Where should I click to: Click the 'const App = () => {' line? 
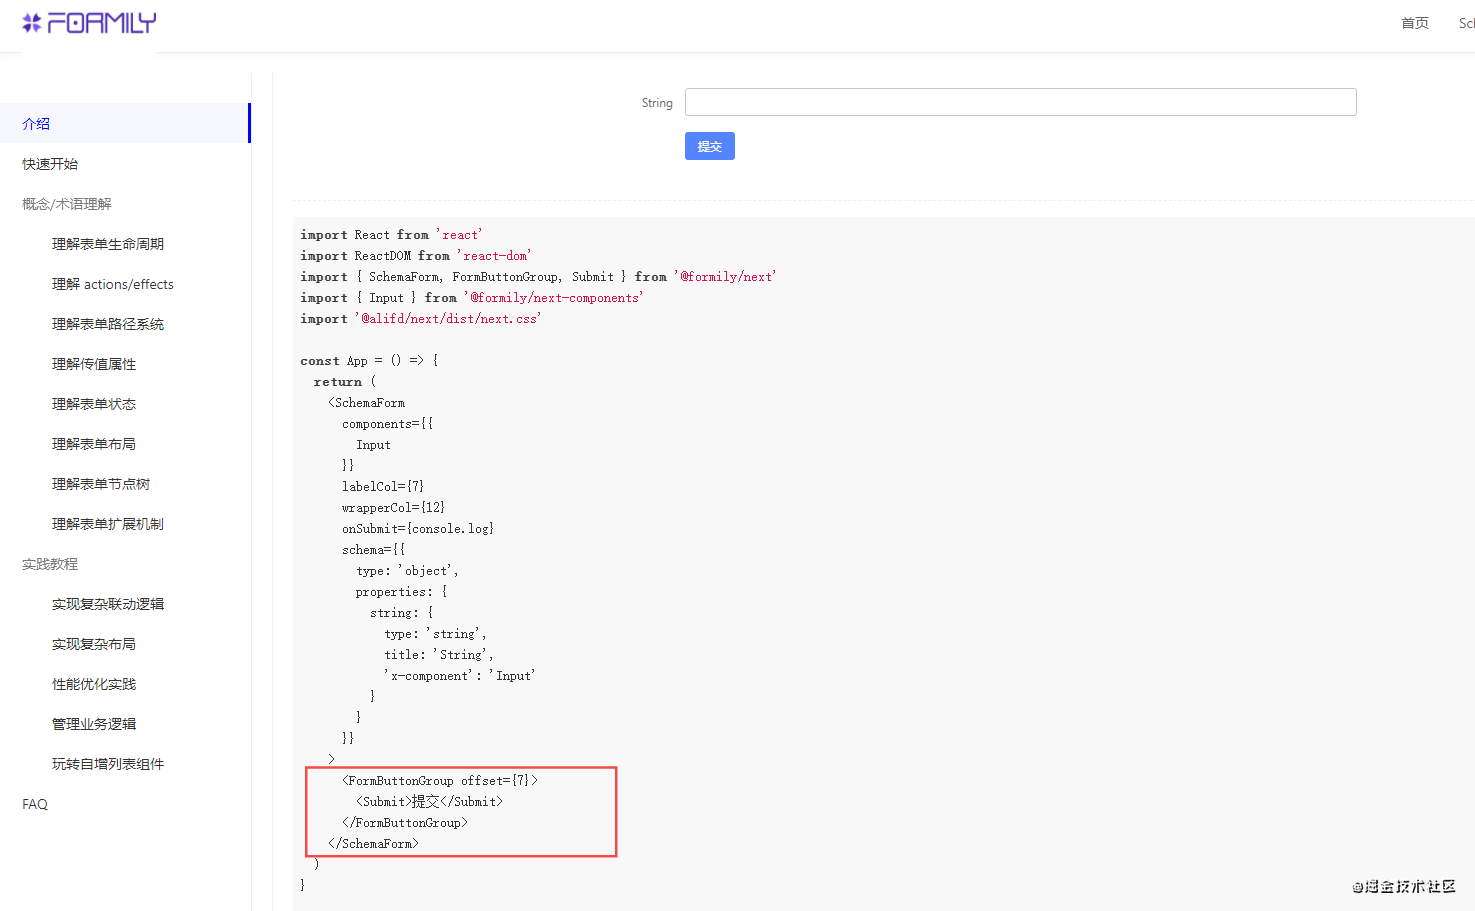click(369, 361)
